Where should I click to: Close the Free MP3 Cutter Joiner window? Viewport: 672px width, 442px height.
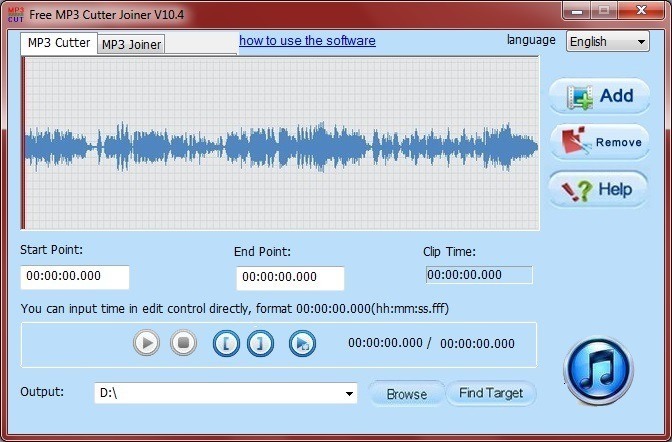point(641,10)
